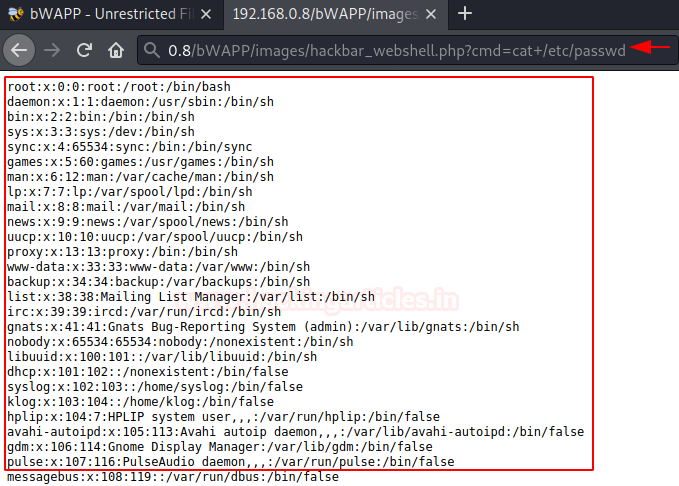Click the man:x:6:12 line
The image size is (679, 486).
click(x=140, y=177)
